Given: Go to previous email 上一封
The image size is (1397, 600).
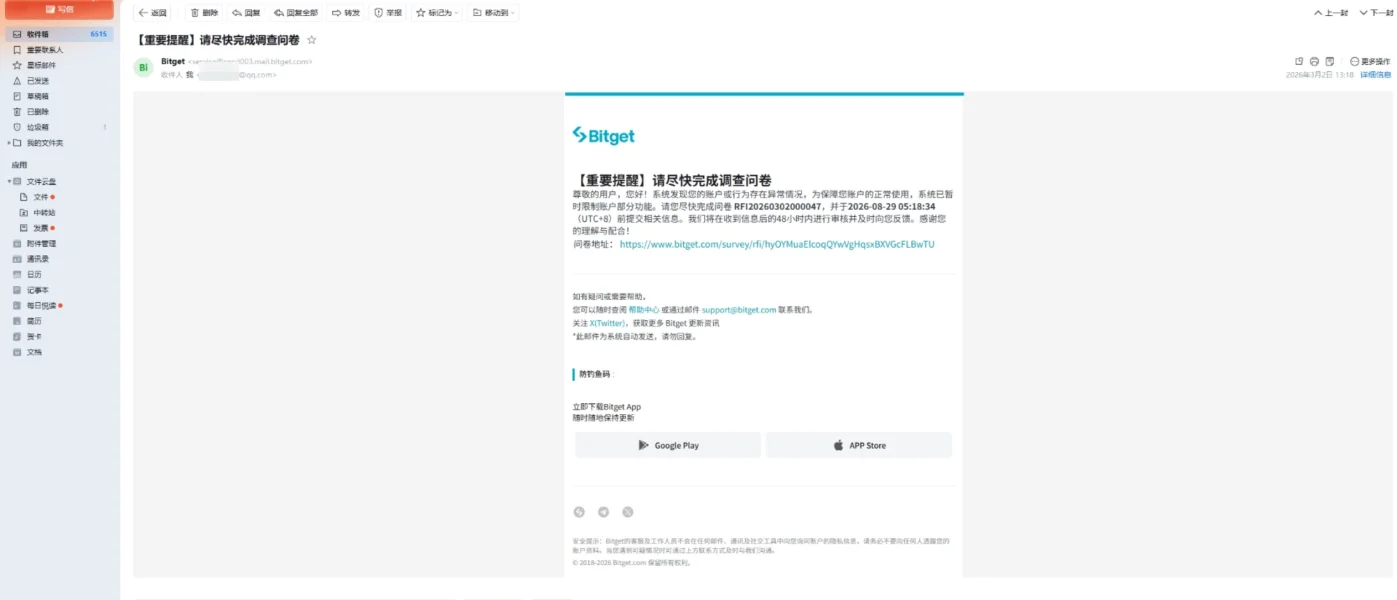Looking at the screenshot, I should (1331, 13).
